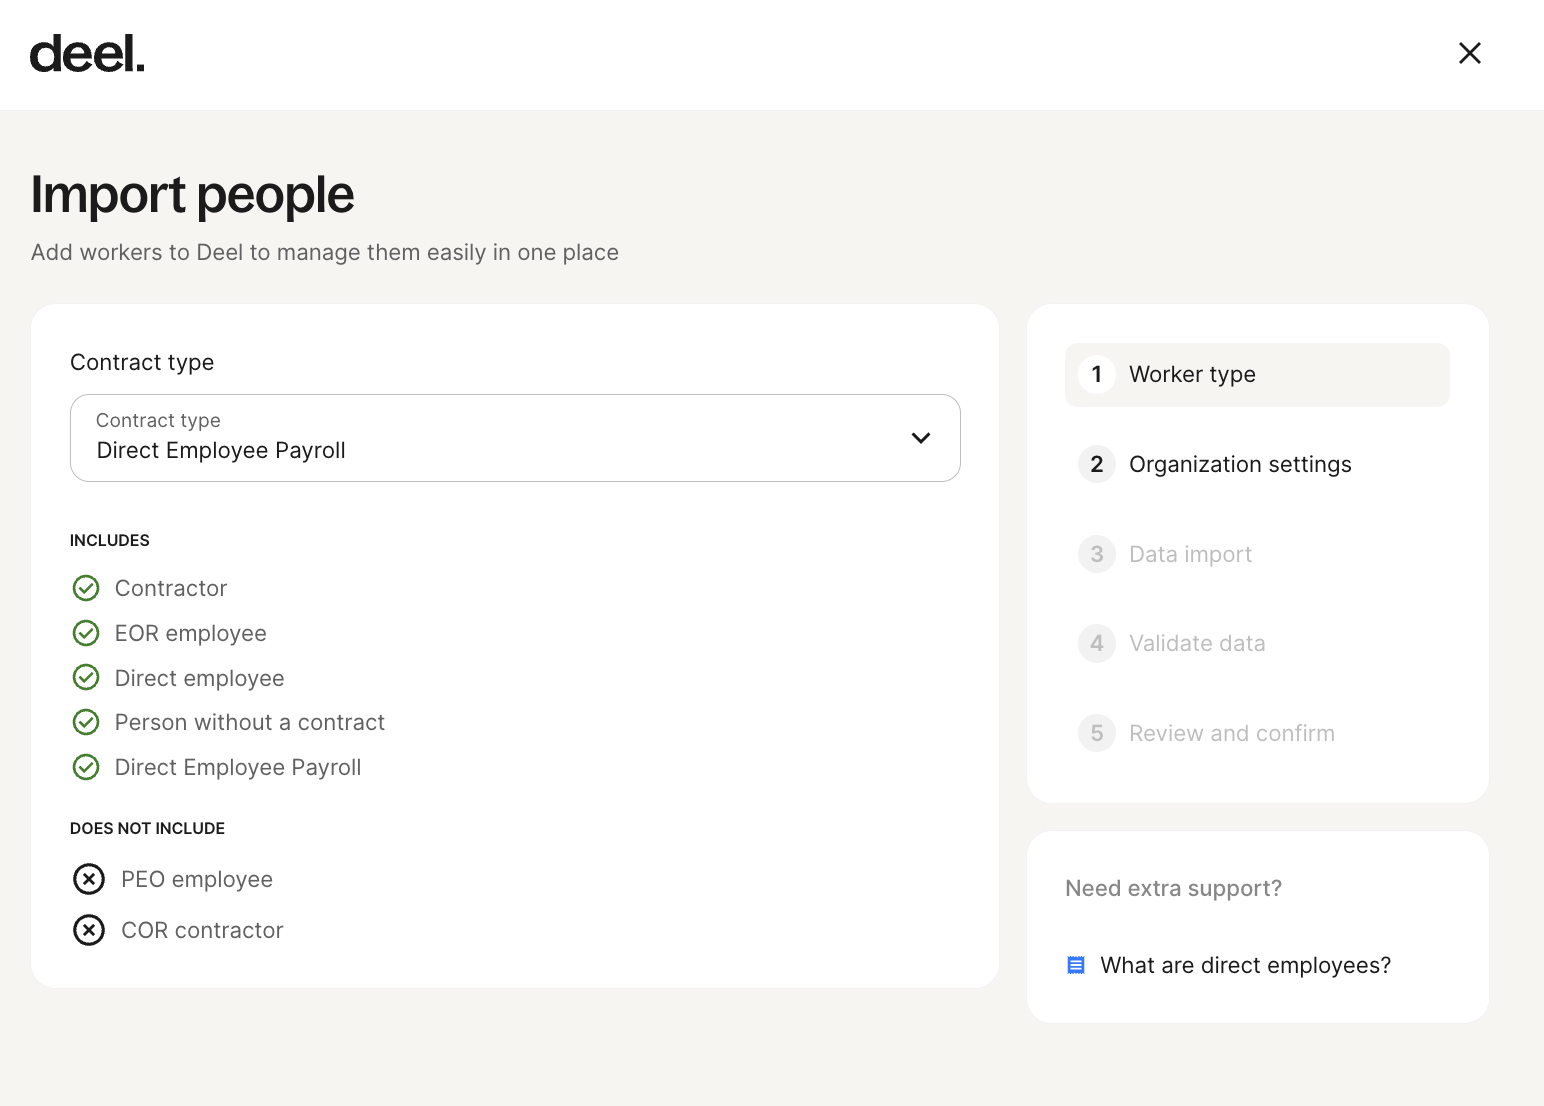Click the X icon beside PEO employee

click(89, 879)
